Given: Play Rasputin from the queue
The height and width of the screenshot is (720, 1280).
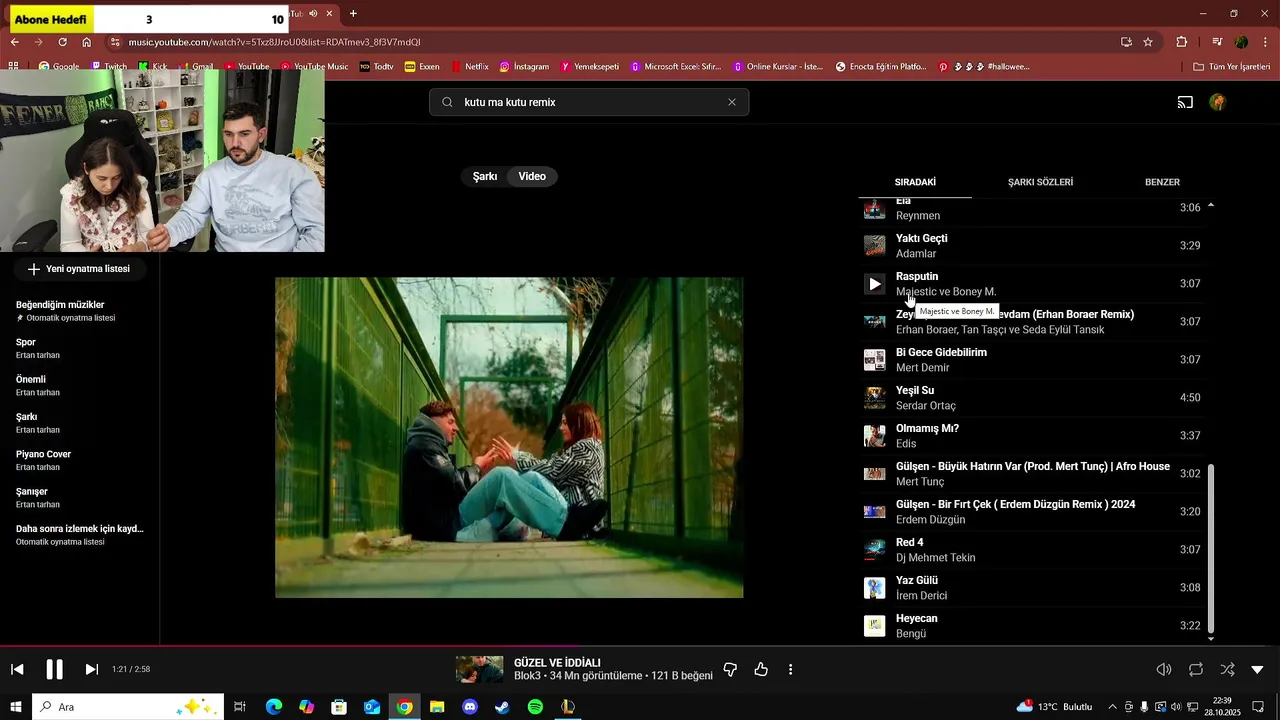Looking at the screenshot, I should [875, 284].
